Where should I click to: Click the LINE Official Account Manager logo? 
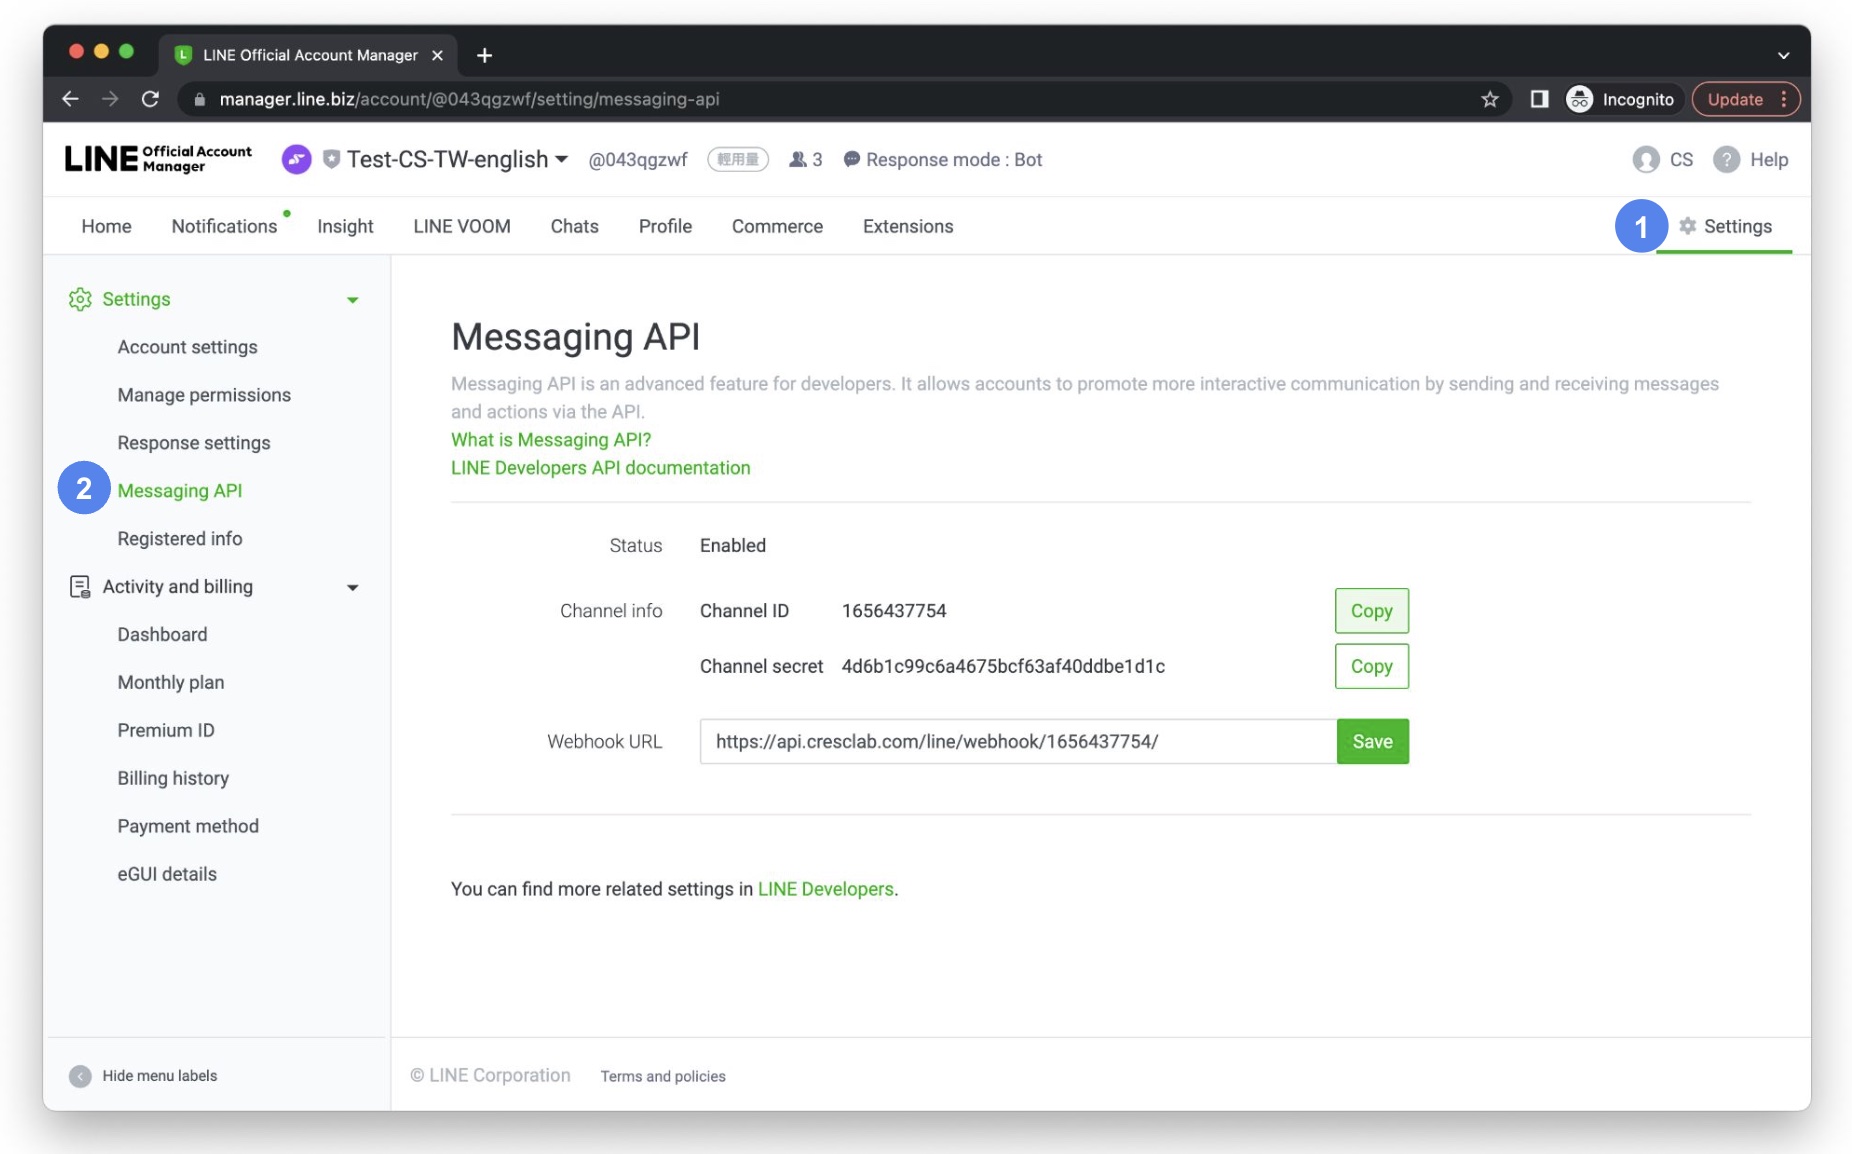[x=156, y=158]
